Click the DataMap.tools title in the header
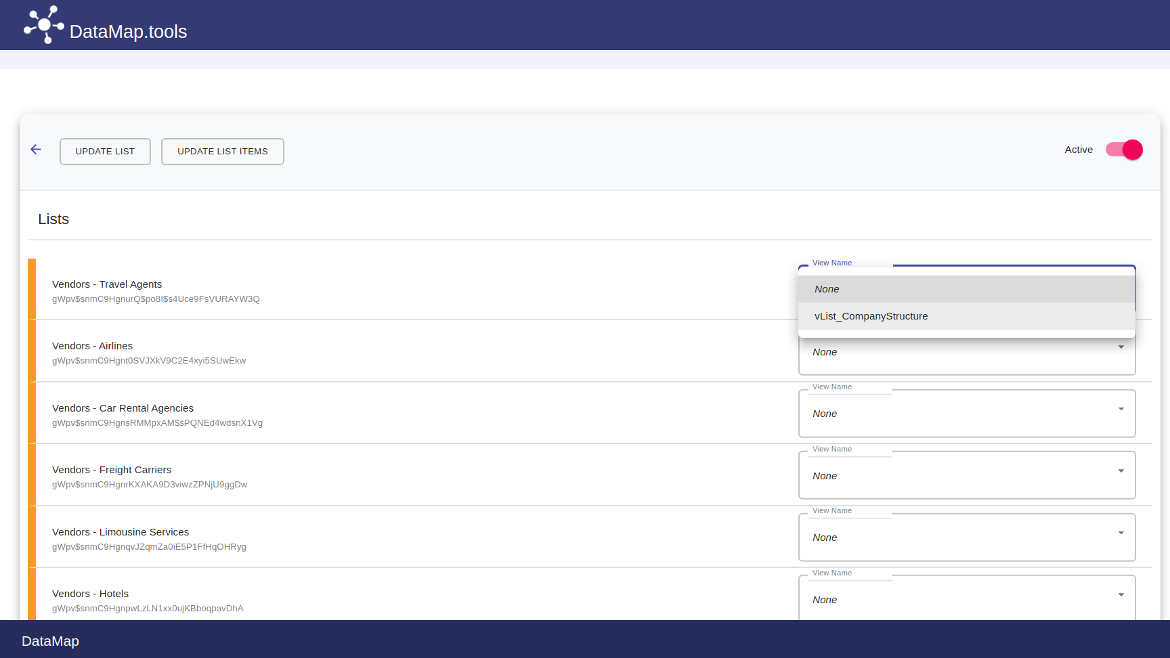The width and height of the screenshot is (1170, 658). point(127,31)
